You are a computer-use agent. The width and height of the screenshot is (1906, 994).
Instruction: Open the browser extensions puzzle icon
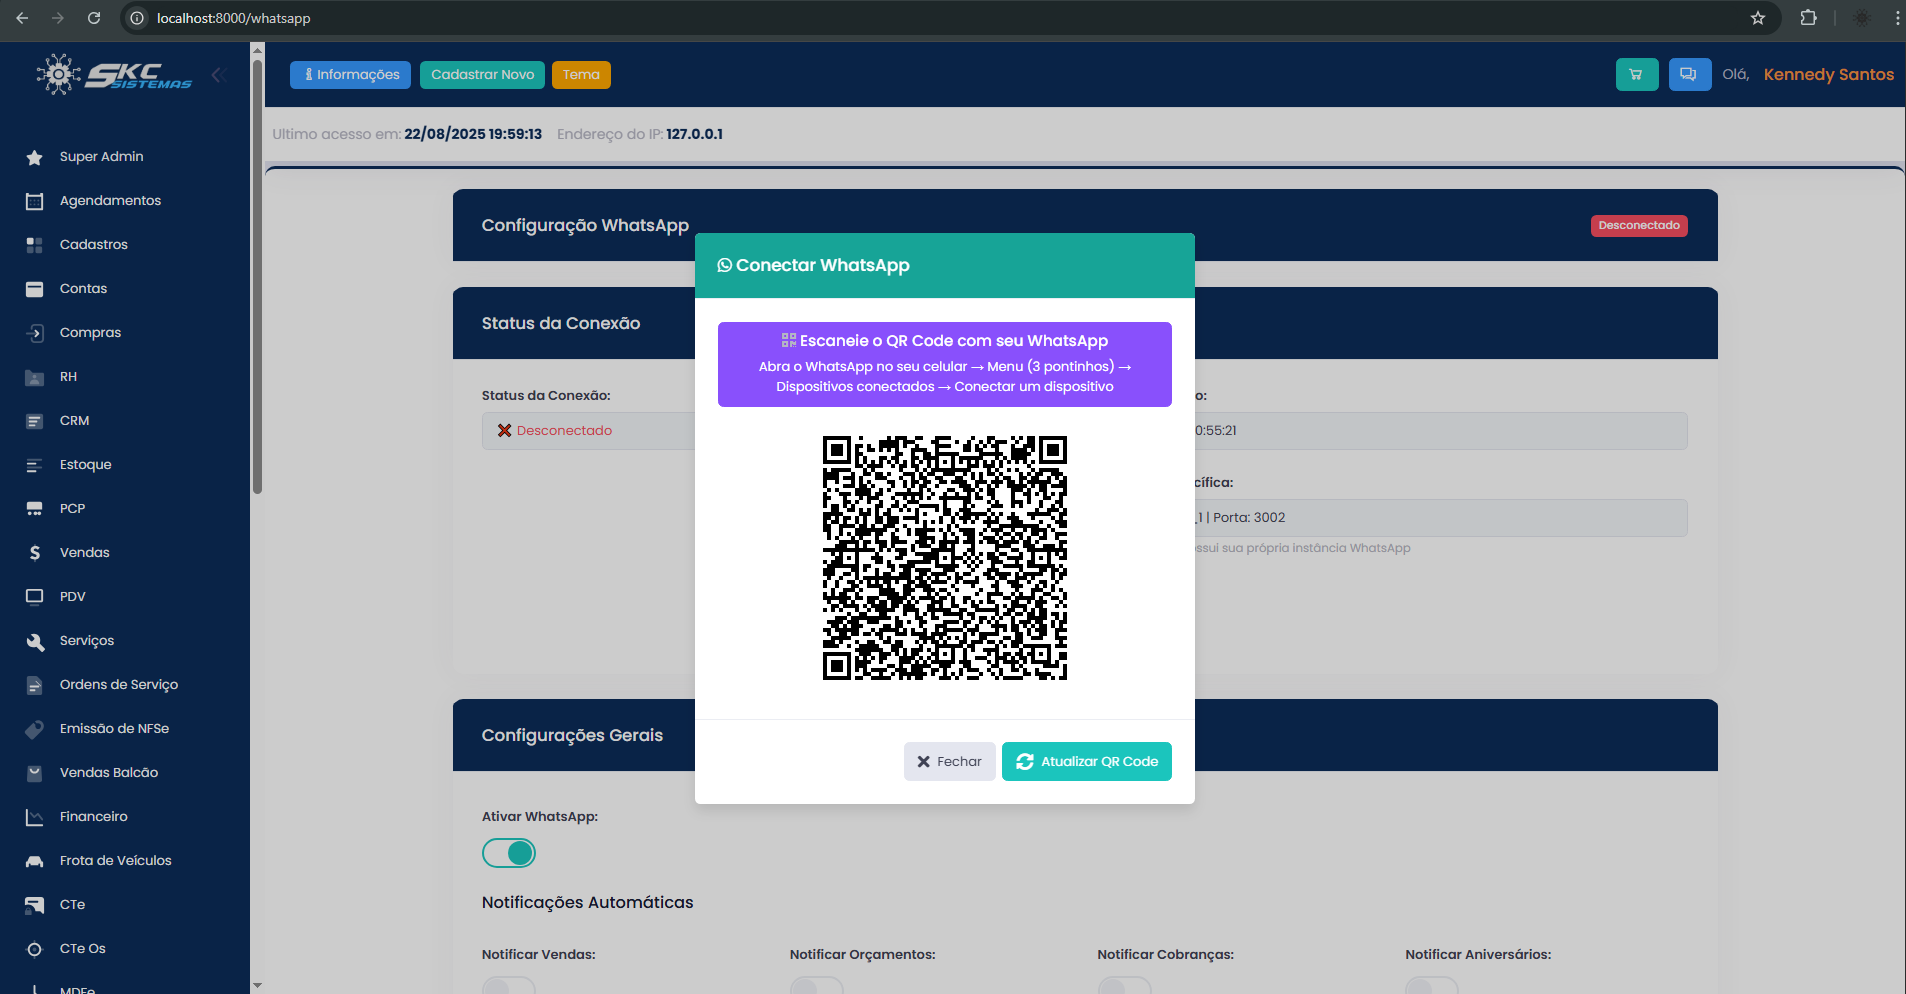[1808, 18]
